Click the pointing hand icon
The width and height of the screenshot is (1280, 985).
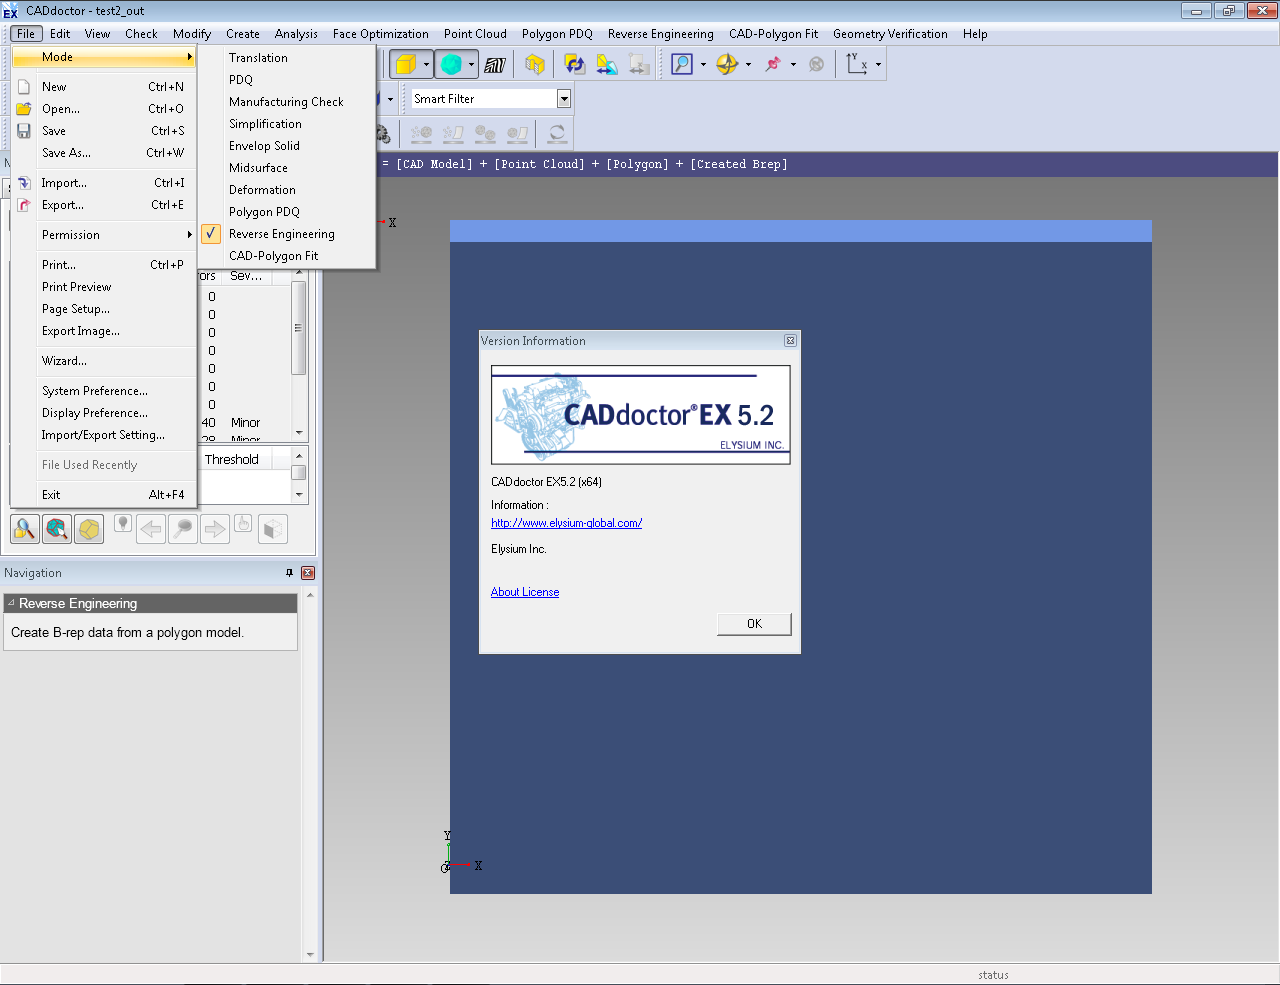point(243,523)
